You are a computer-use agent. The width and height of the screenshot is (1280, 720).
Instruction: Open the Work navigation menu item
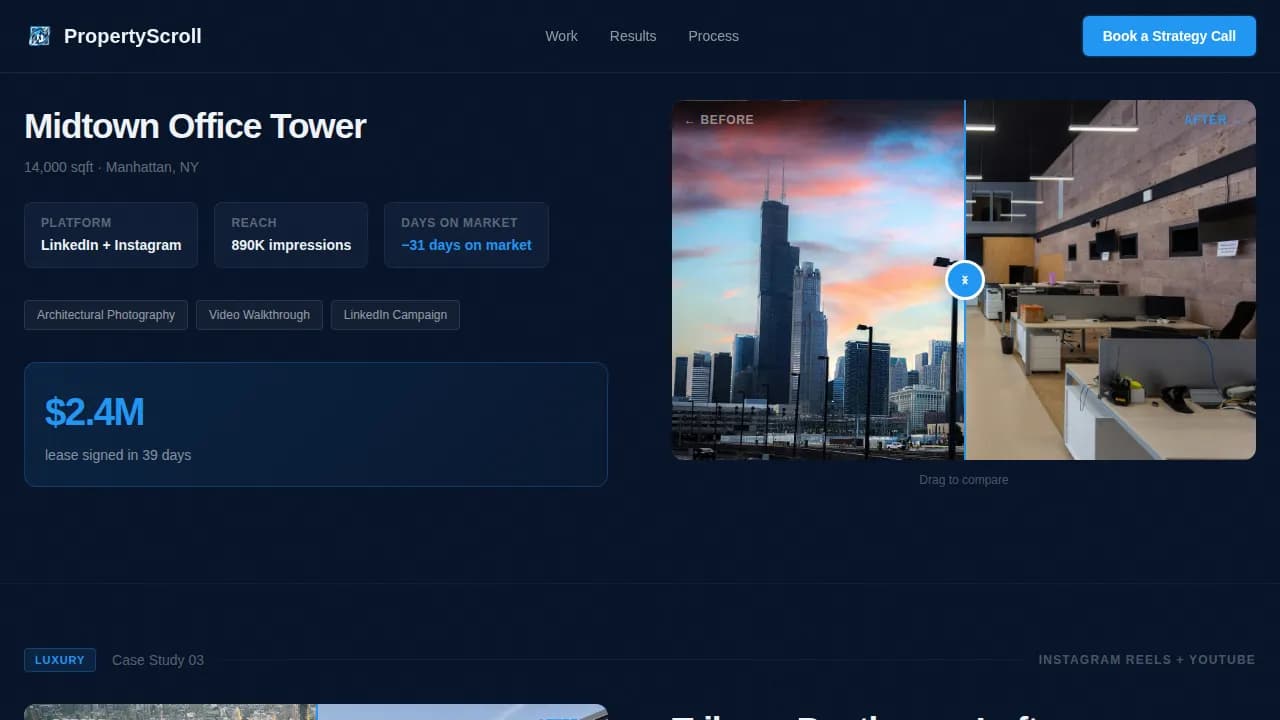561,36
